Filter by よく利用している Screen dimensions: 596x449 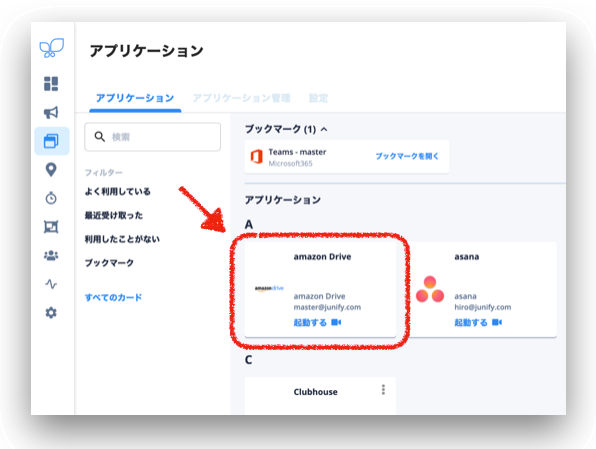117,191
